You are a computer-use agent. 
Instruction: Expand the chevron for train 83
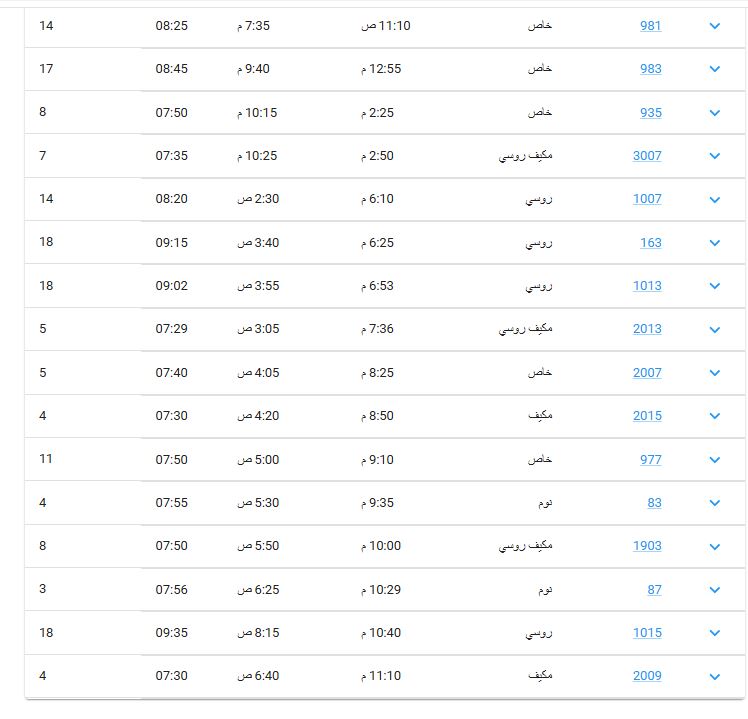coord(714,502)
